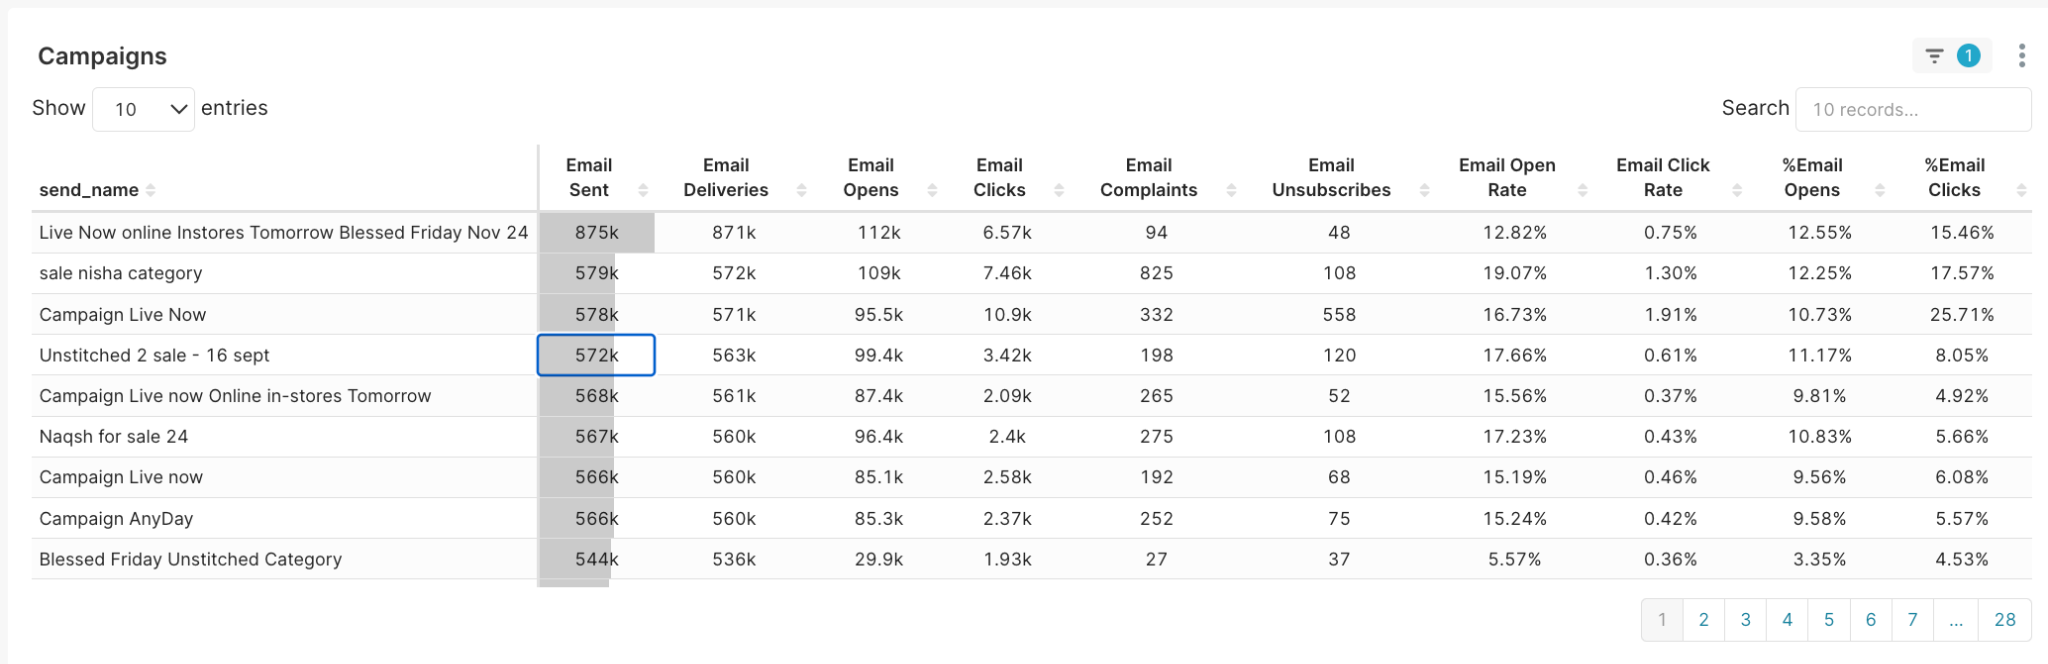Sort table by Email Open Rate
2048x664 pixels.
[1582, 190]
